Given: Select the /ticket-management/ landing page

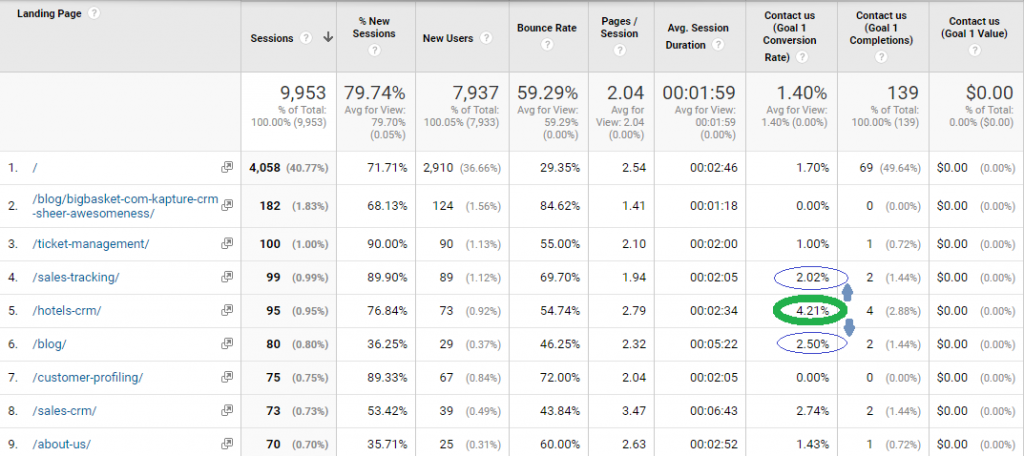Looking at the screenshot, I should 90,244.
